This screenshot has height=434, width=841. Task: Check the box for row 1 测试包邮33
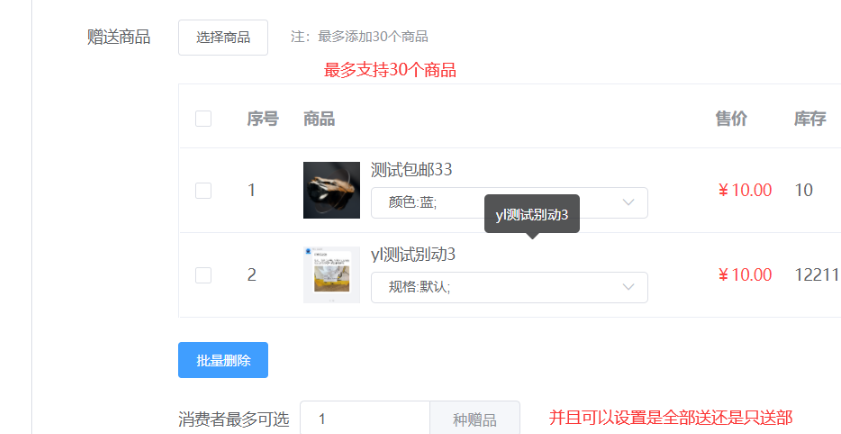tap(203, 190)
